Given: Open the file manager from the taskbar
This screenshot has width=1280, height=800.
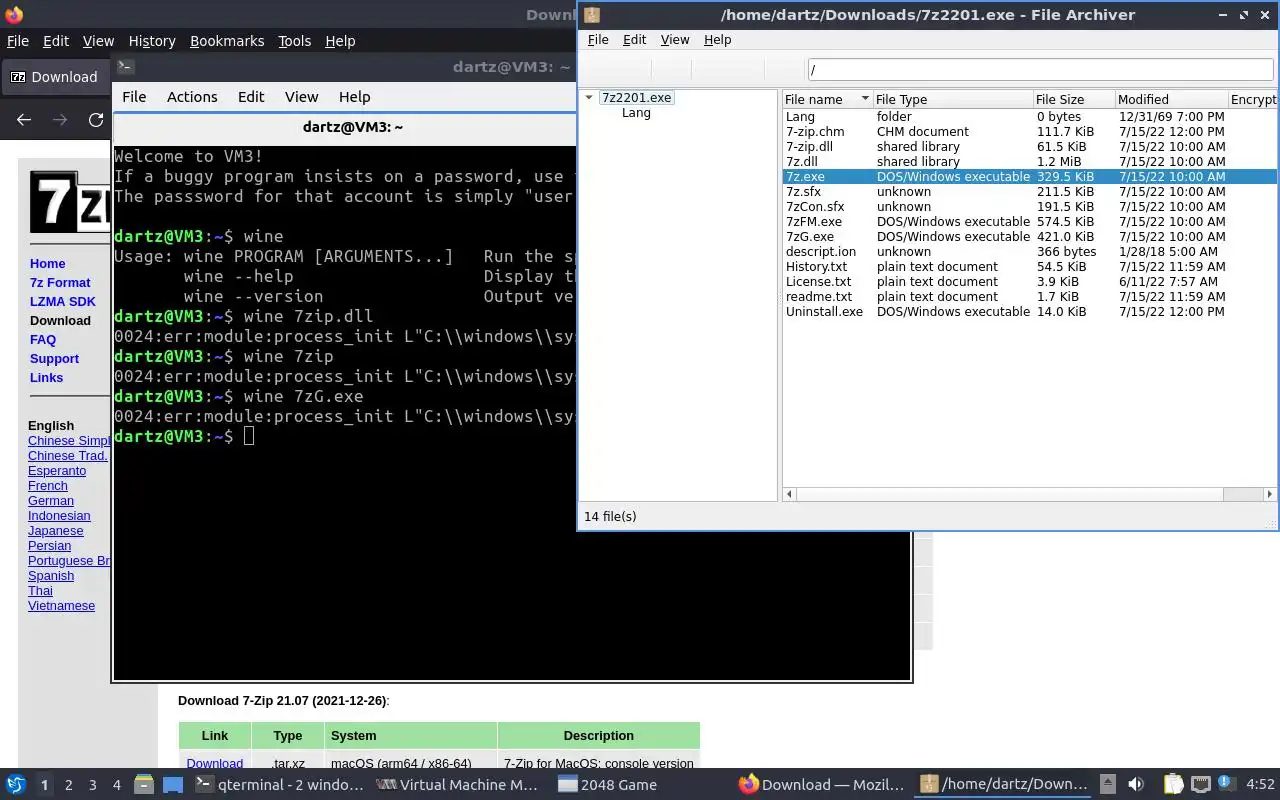Looking at the screenshot, I should click(143, 785).
